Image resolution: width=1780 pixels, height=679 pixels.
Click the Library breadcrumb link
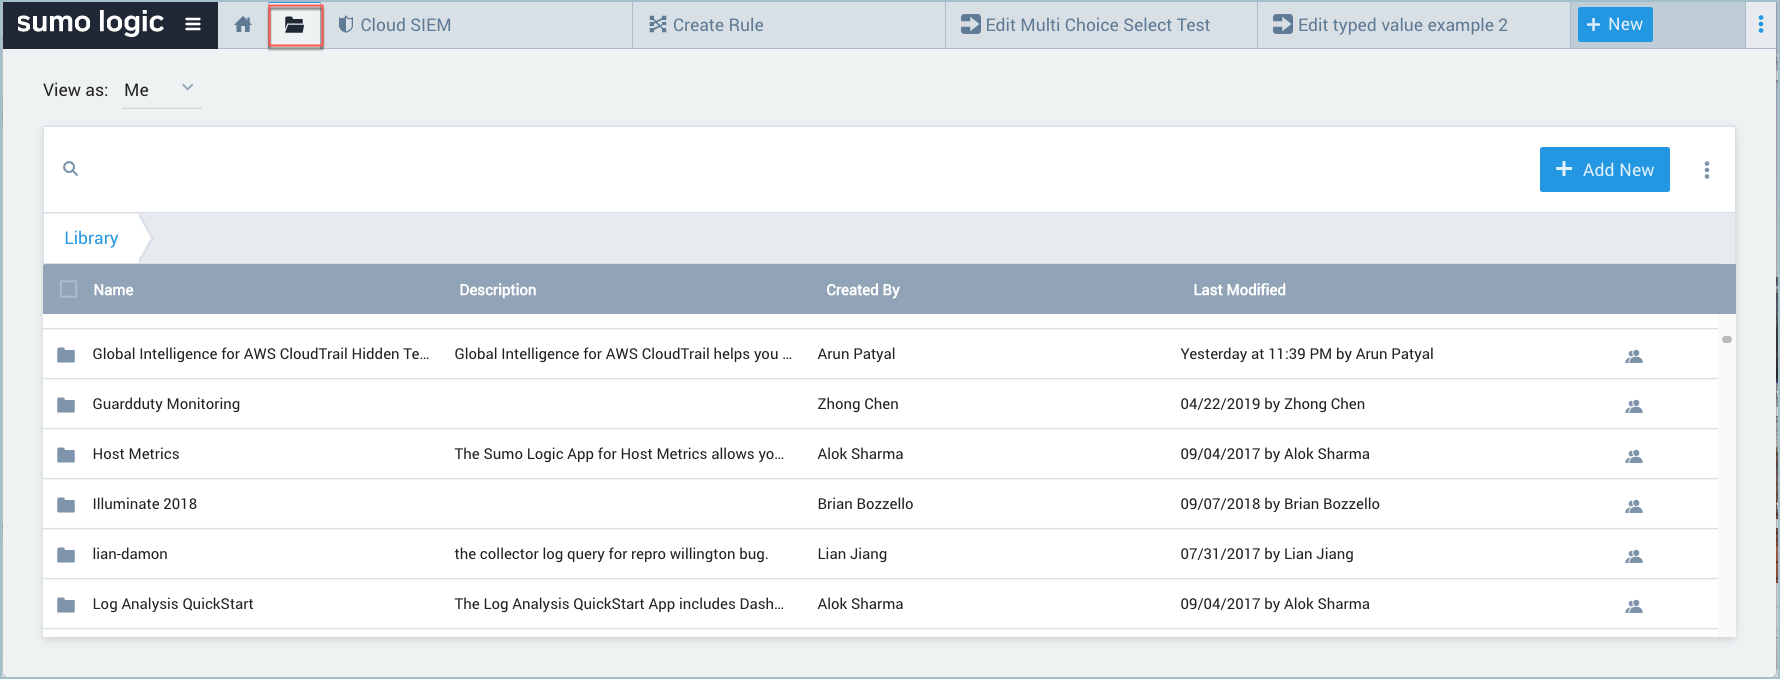[x=91, y=238]
